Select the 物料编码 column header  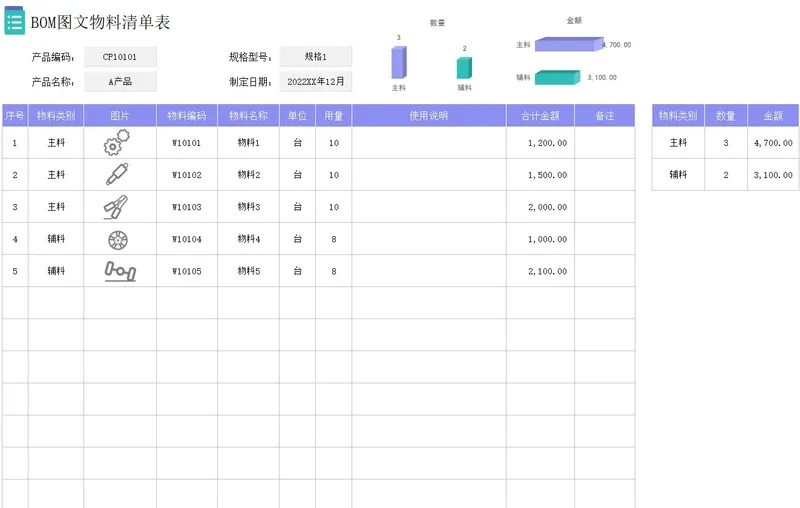(x=187, y=115)
